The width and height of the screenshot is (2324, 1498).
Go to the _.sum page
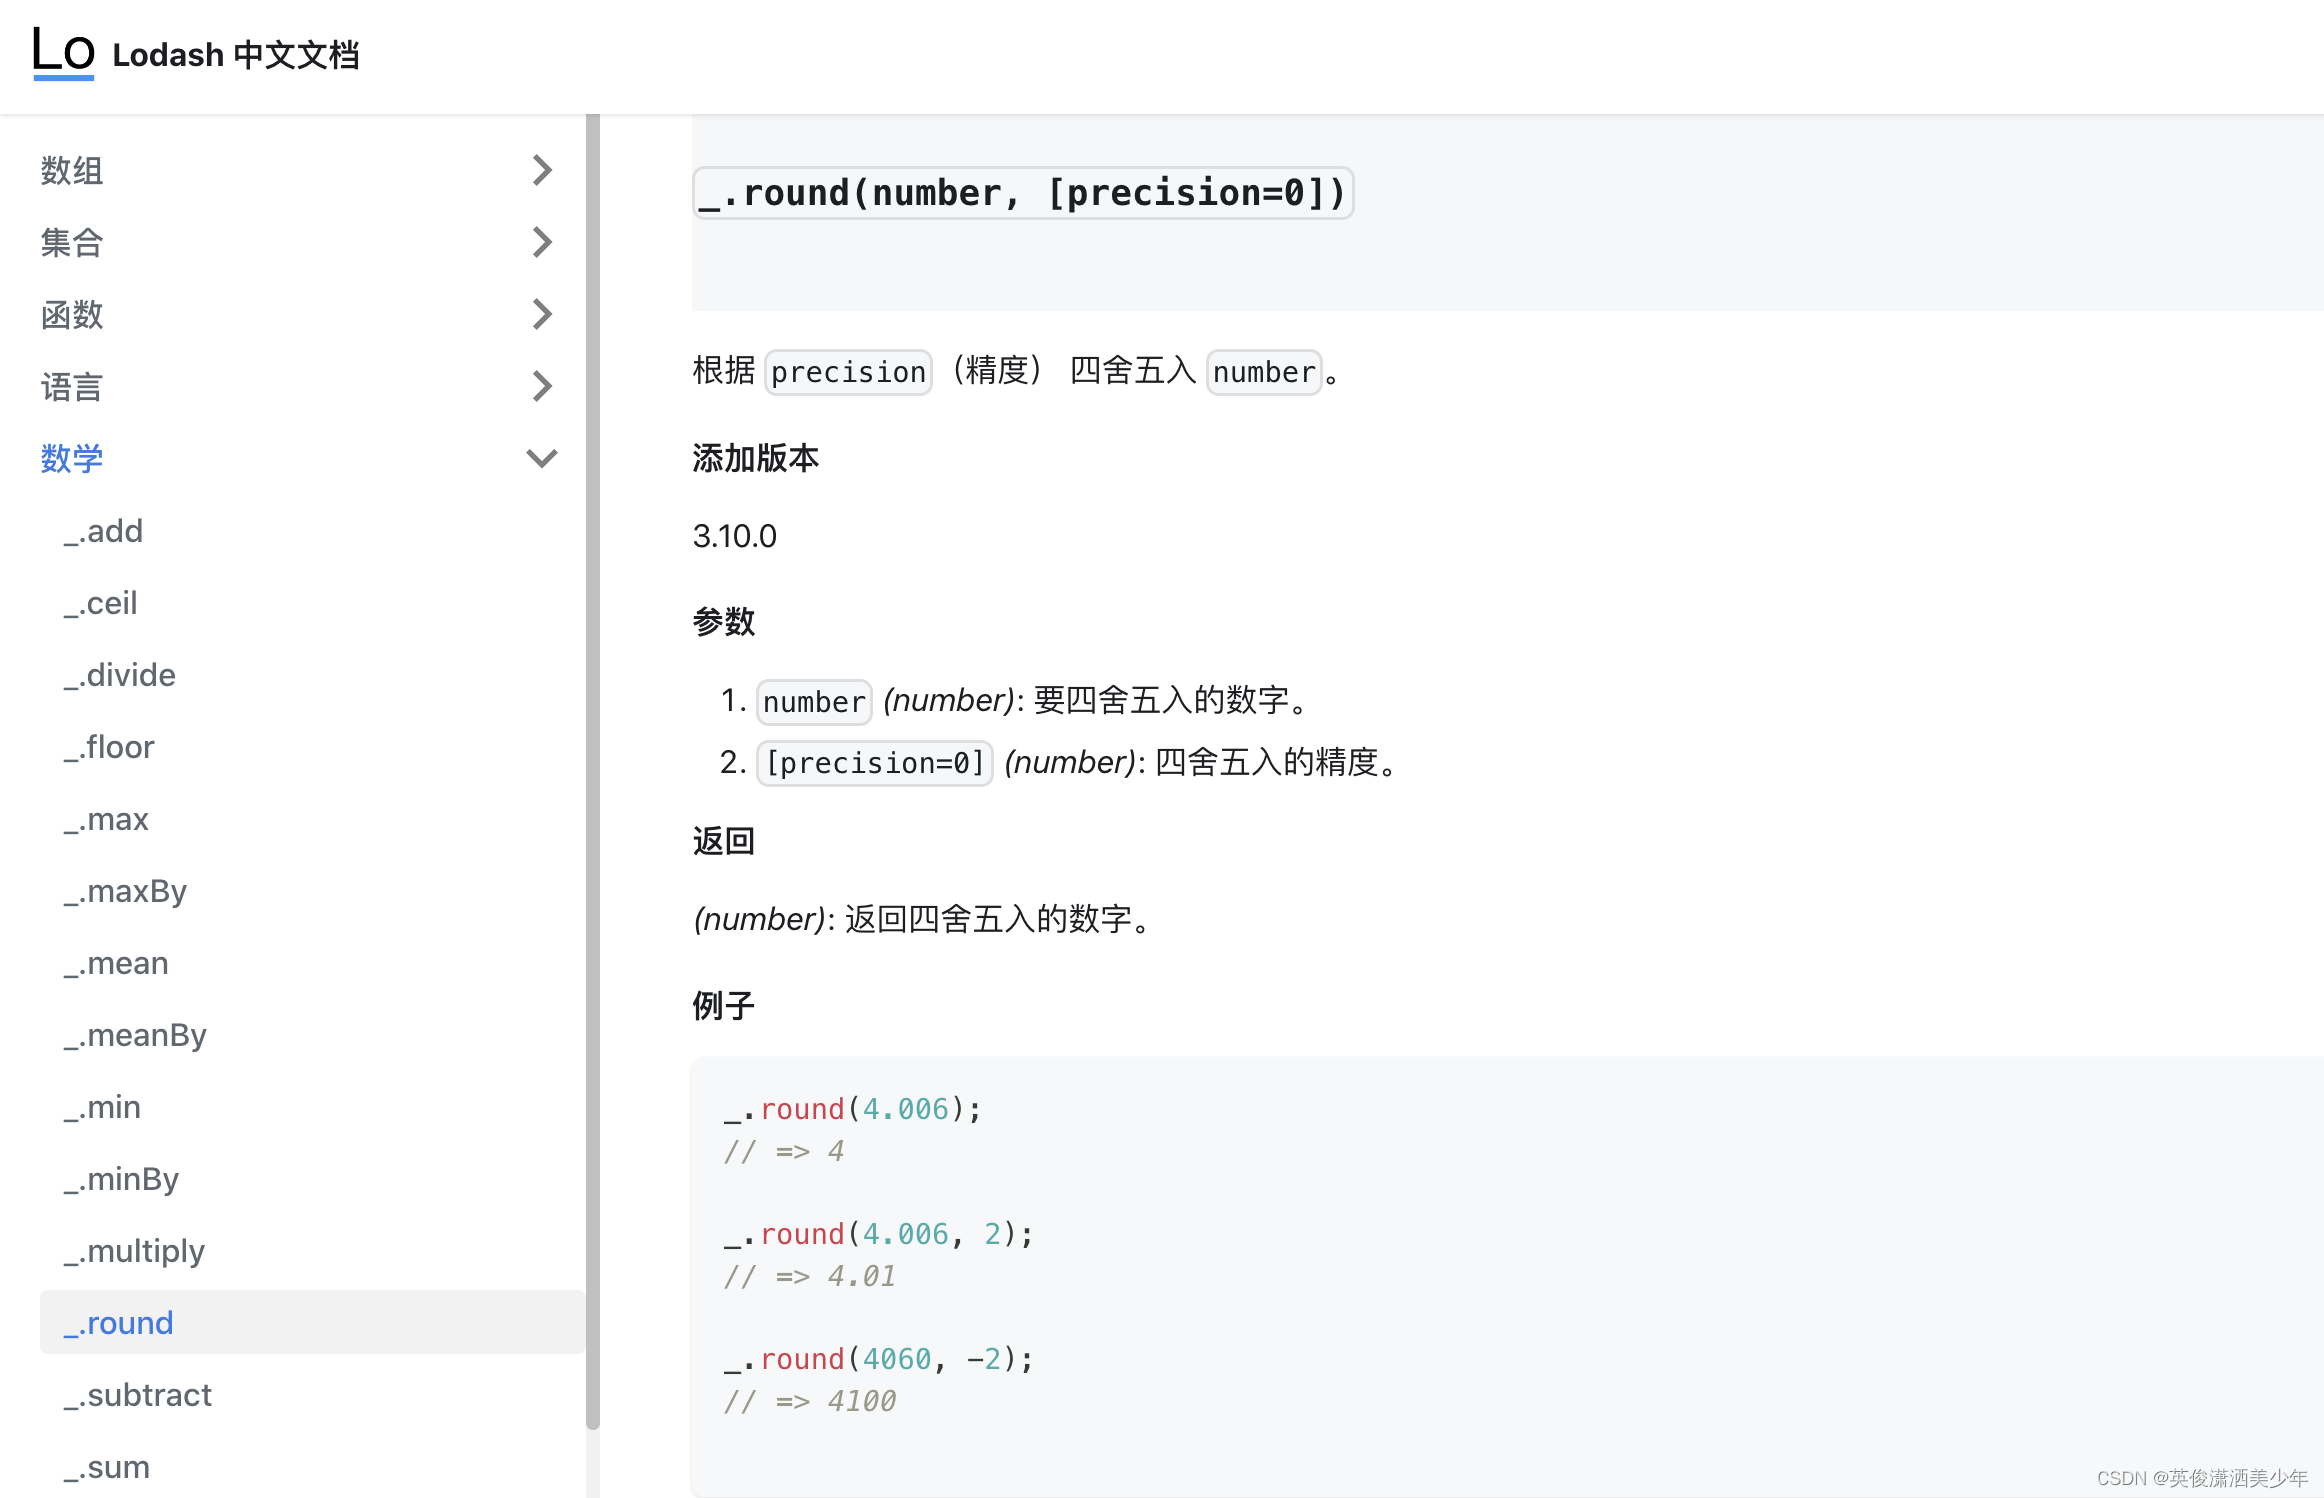tap(107, 1467)
